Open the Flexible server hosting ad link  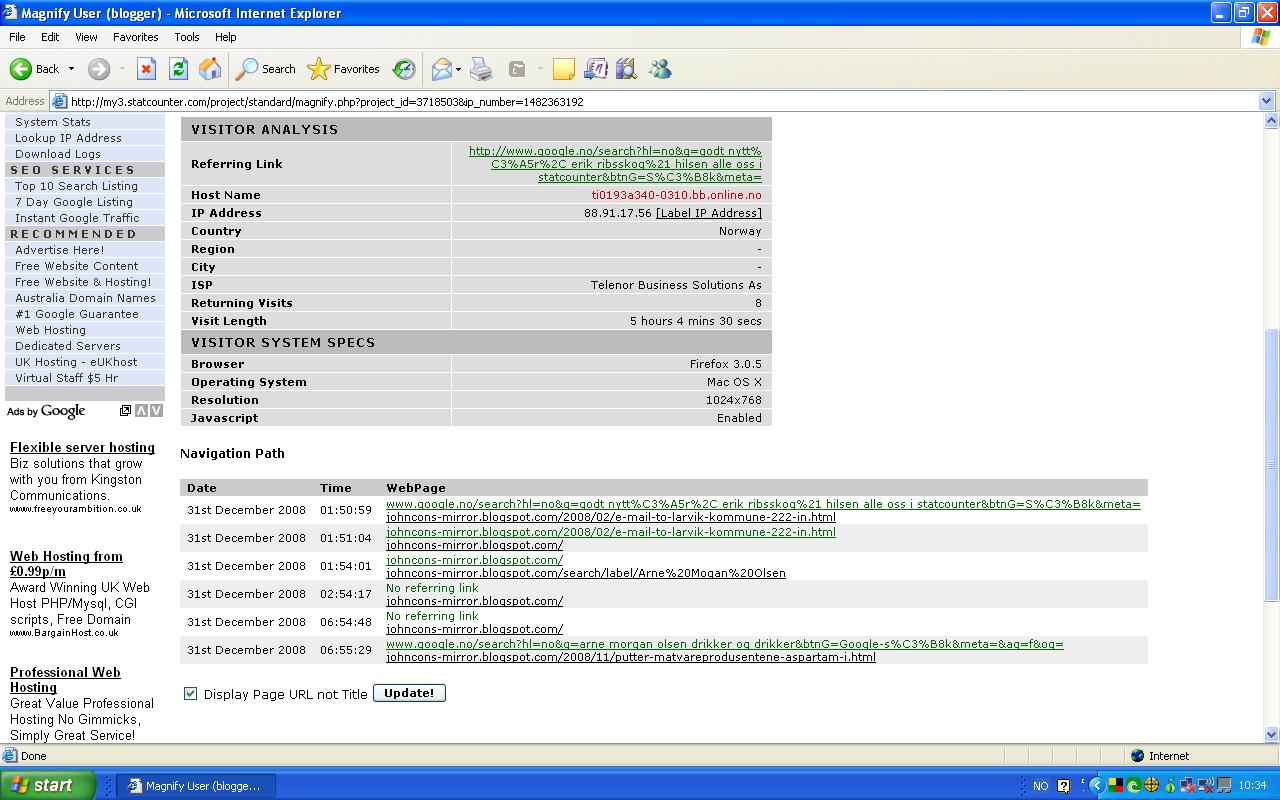pyautogui.click(x=82, y=447)
